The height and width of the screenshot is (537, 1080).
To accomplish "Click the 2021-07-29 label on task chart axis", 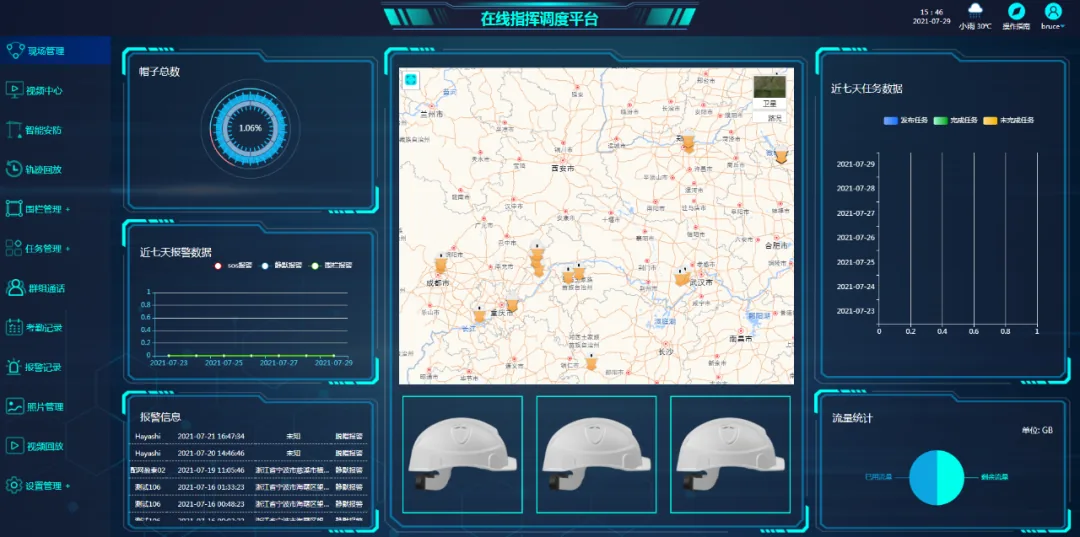I will (855, 164).
